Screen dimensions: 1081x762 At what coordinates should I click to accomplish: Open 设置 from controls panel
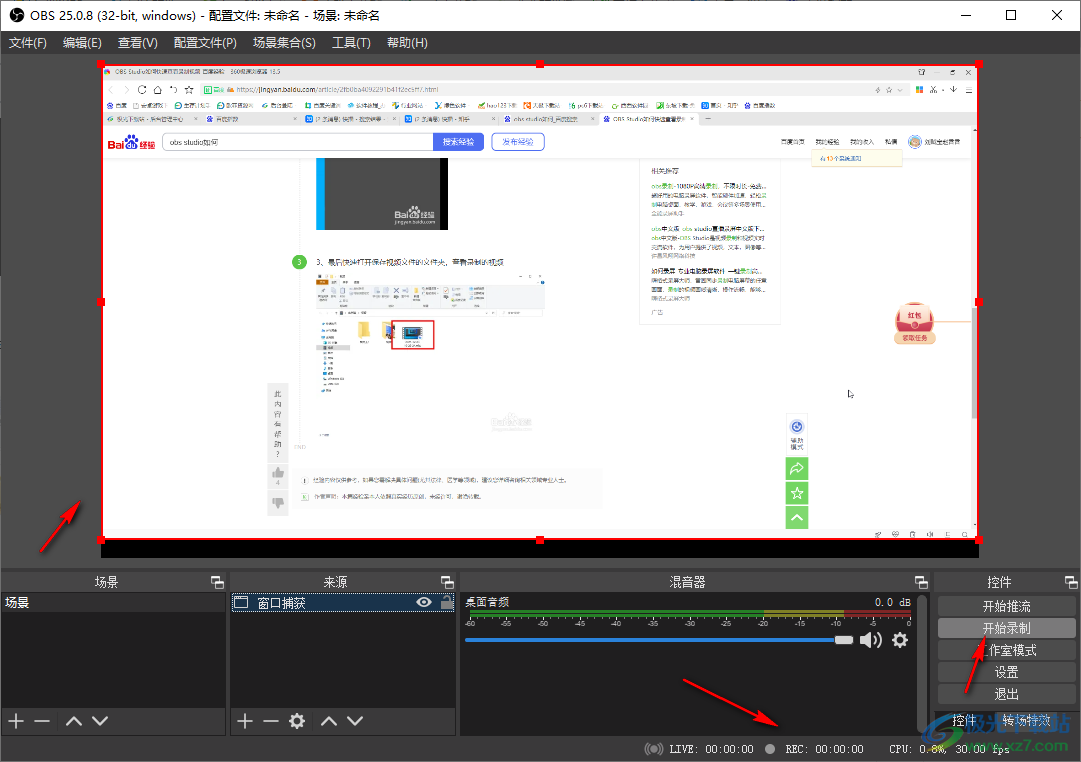click(1007, 672)
